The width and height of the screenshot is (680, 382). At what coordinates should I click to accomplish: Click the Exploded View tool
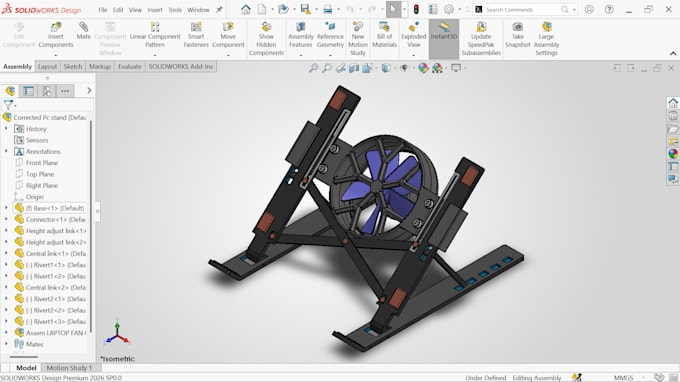point(414,36)
